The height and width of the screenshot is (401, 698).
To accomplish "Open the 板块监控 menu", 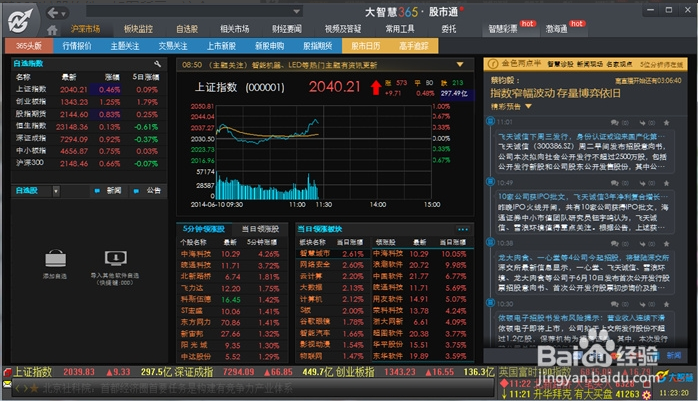I will tap(138, 29).
